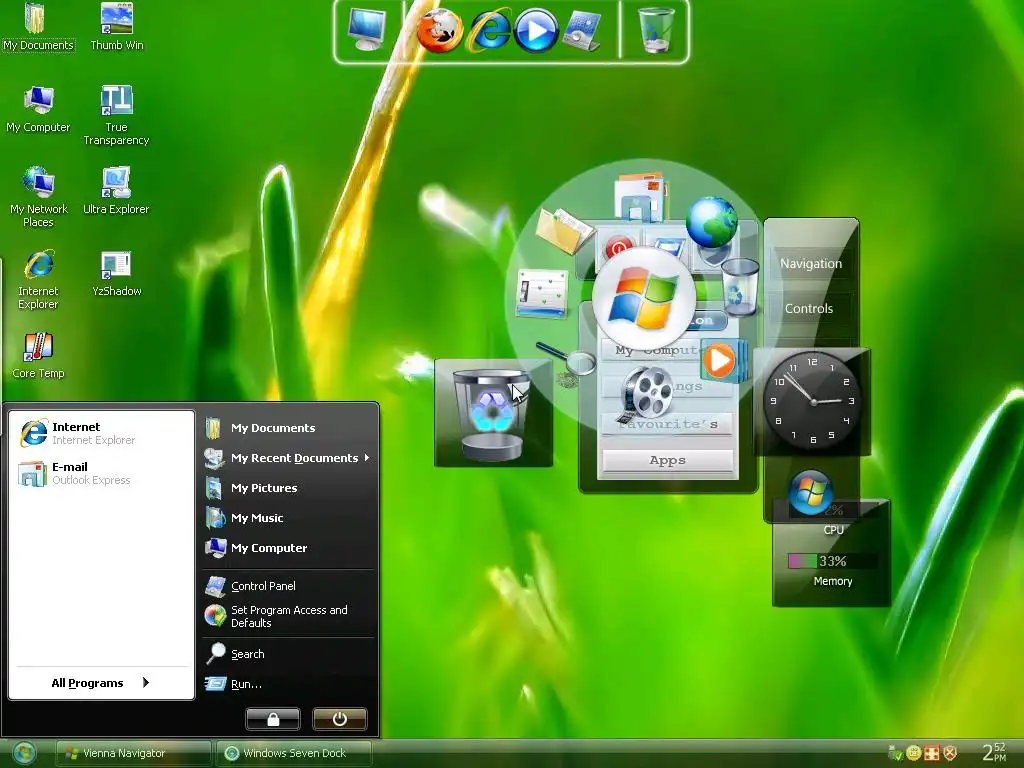This screenshot has height=768, width=1024.
Task: Open My Music in the Start menu
Action: 289,518
